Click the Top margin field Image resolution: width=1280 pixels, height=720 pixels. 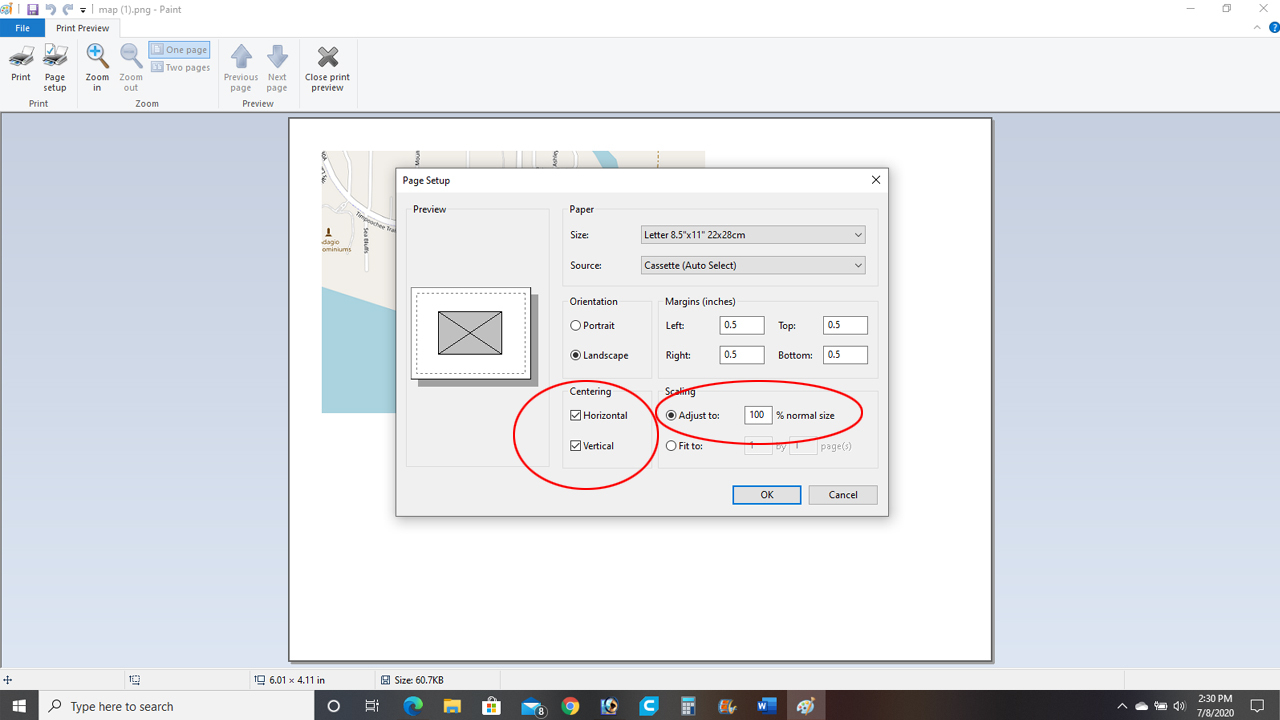click(x=846, y=325)
